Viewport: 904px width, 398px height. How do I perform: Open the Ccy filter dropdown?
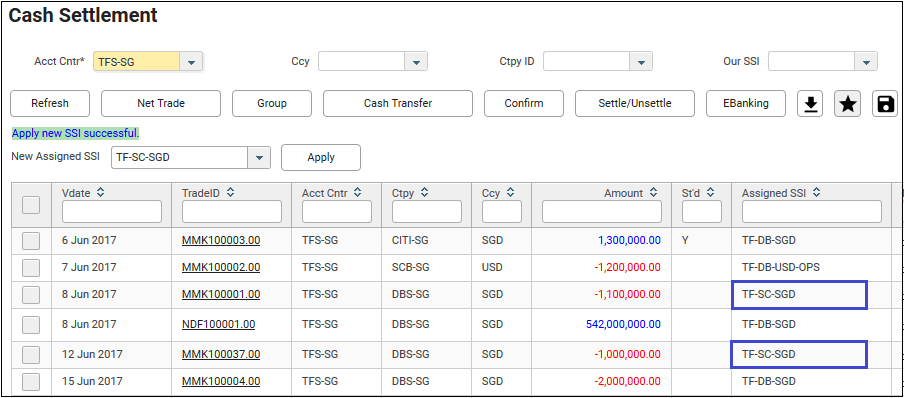[416, 61]
